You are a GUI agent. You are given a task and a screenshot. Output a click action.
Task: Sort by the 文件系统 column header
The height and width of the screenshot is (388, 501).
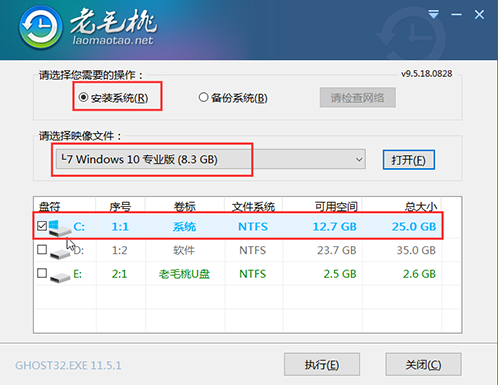click(253, 207)
